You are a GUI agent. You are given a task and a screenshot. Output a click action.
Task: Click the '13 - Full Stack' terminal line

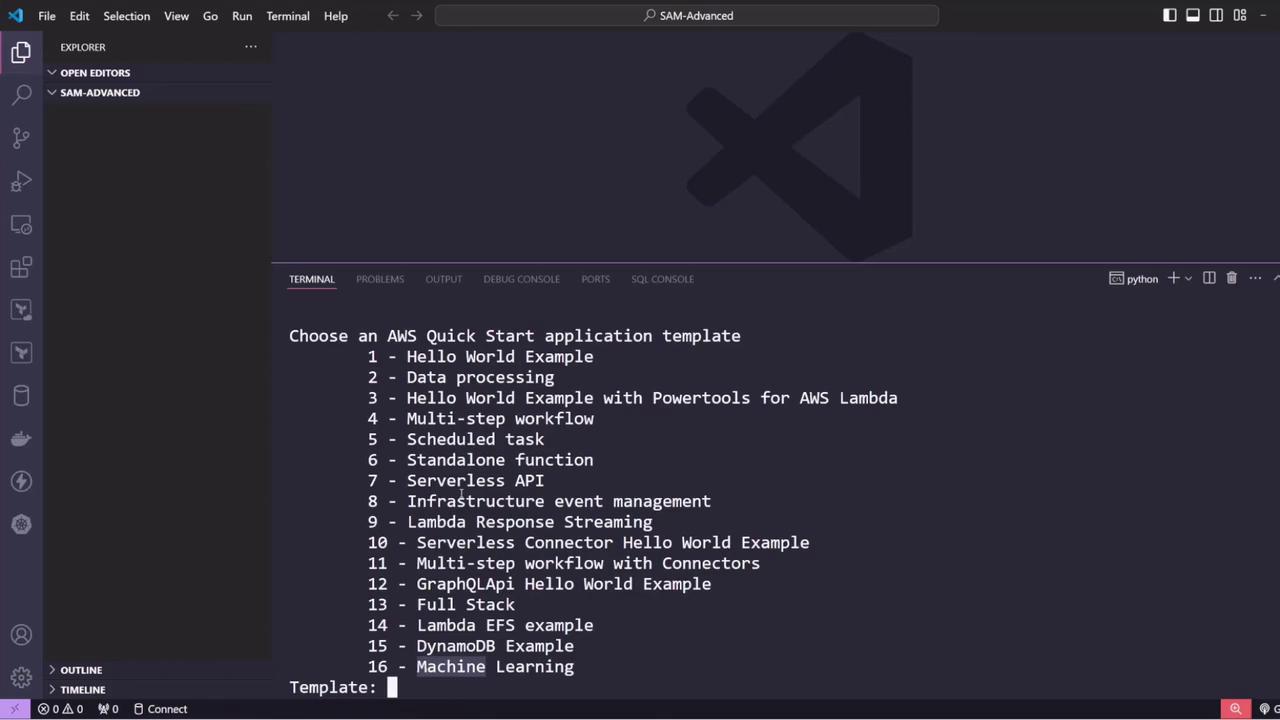[441, 605]
